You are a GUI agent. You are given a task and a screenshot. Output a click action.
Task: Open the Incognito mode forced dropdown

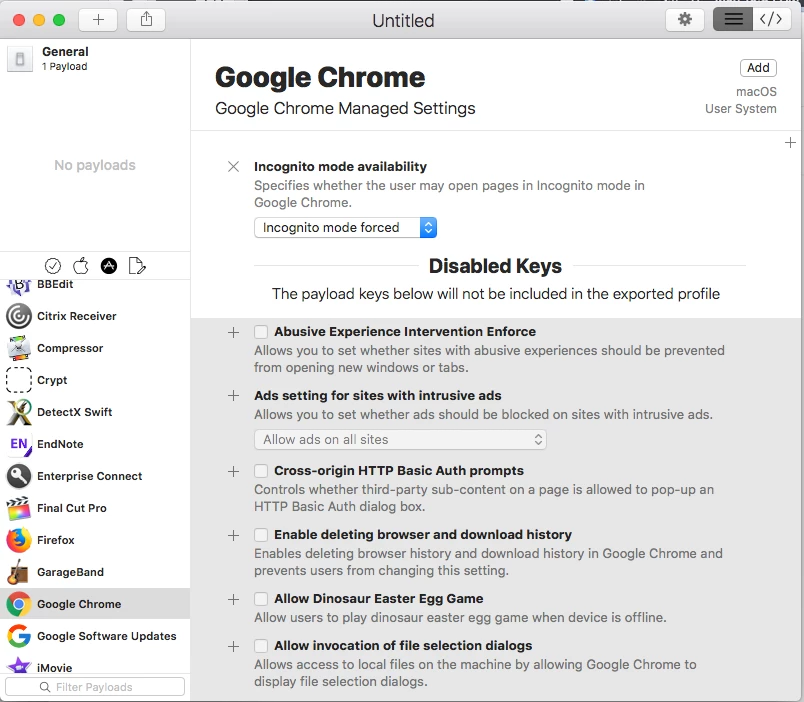pyautogui.click(x=345, y=228)
